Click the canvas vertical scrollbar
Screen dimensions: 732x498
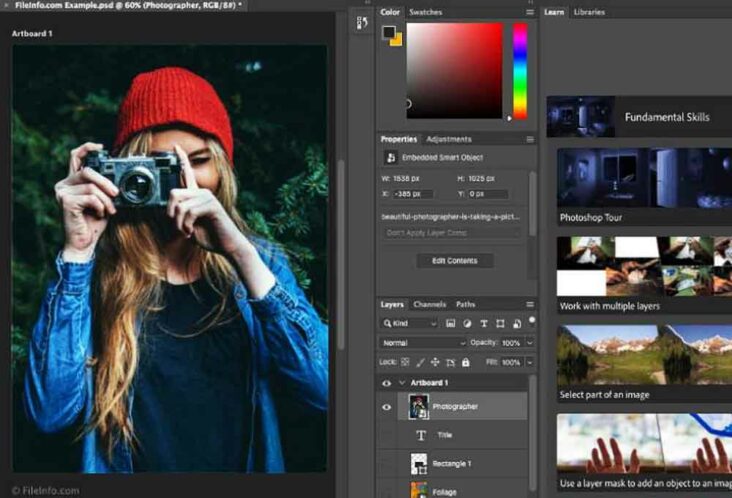pyautogui.click(x=341, y=254)
